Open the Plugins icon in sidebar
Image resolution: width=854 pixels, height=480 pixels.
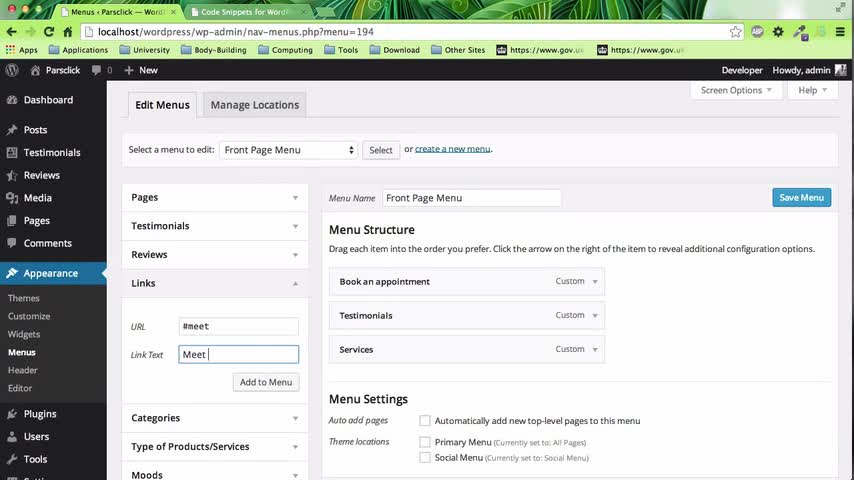click(x=12, y=414)
